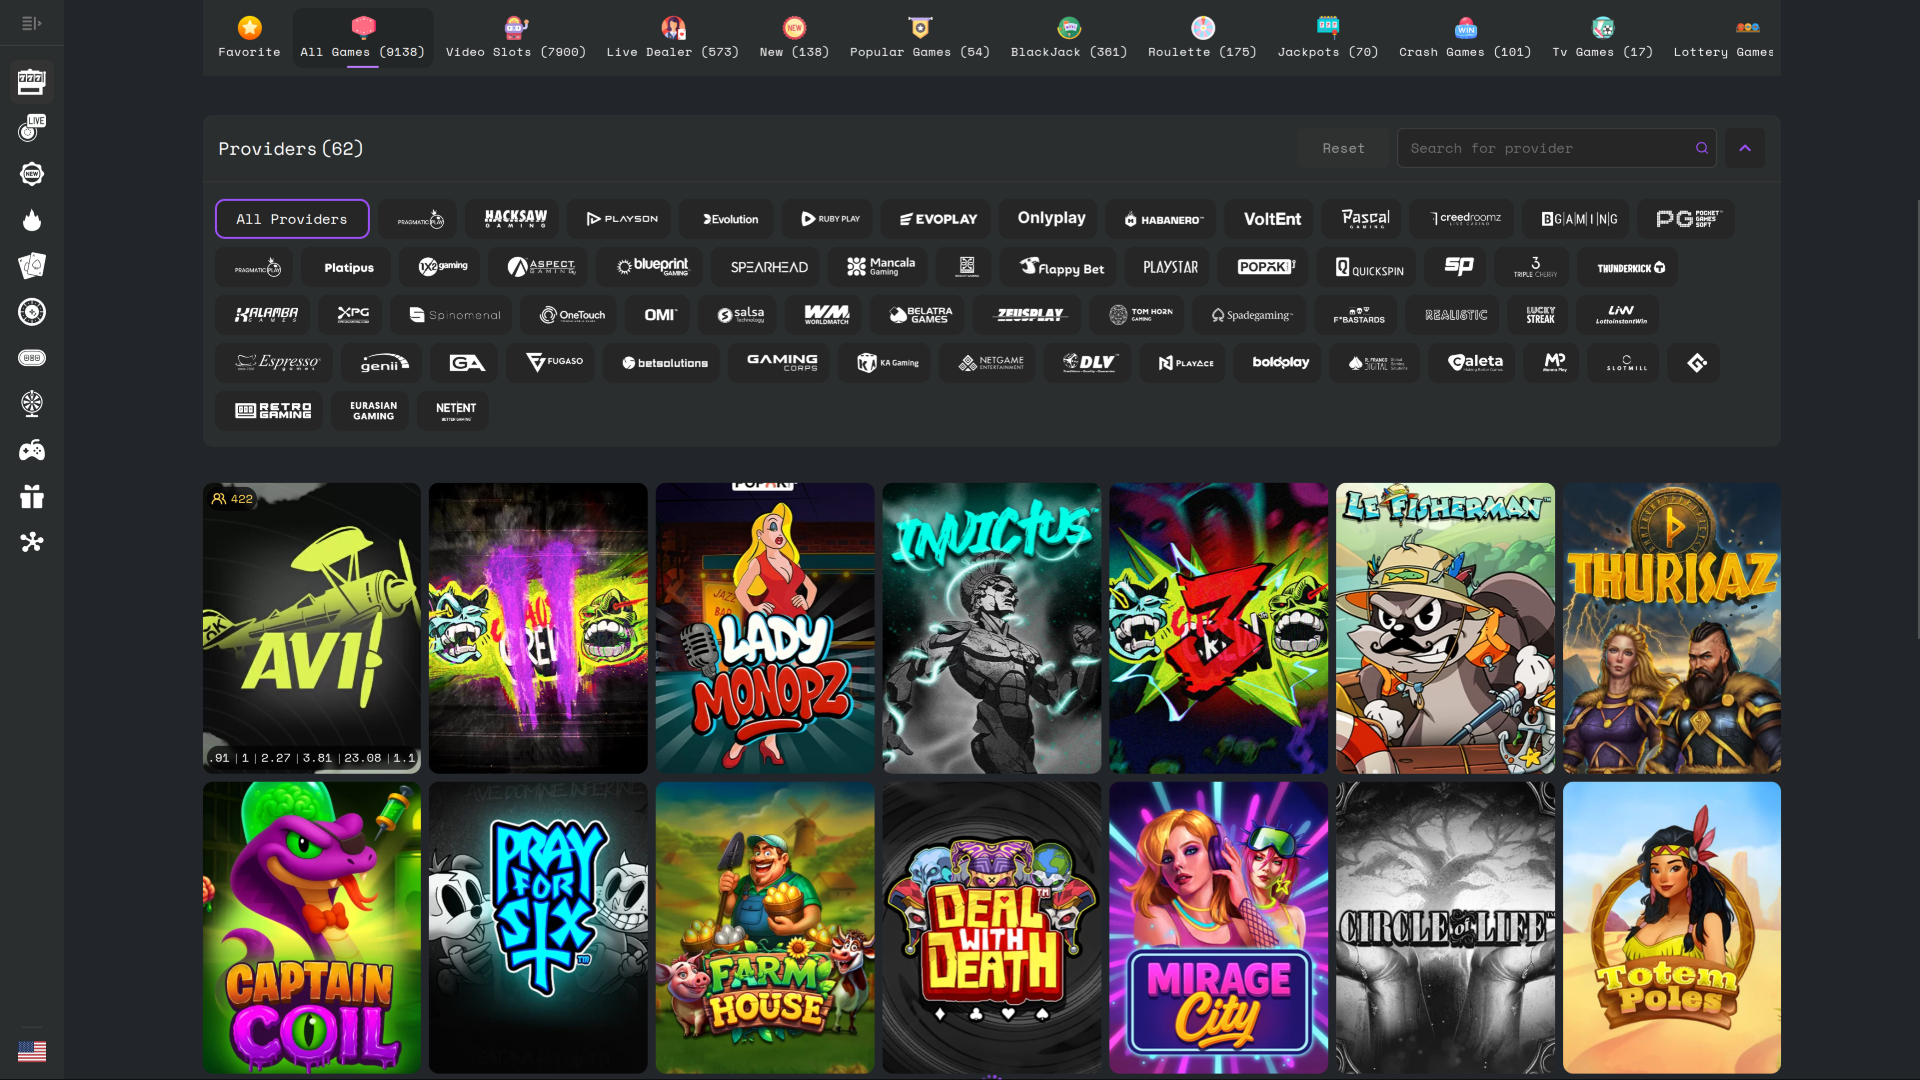Click the game controller icon in sidebar
Screen dimensions: 1920x1080
(x=32, y=450)
